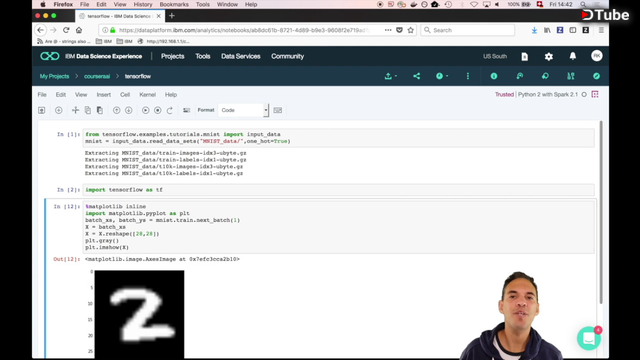Viewport: 640px width, 360px height.
Task: Open Firefox downloads arrow icon
Action: click(x=534, y=30)
